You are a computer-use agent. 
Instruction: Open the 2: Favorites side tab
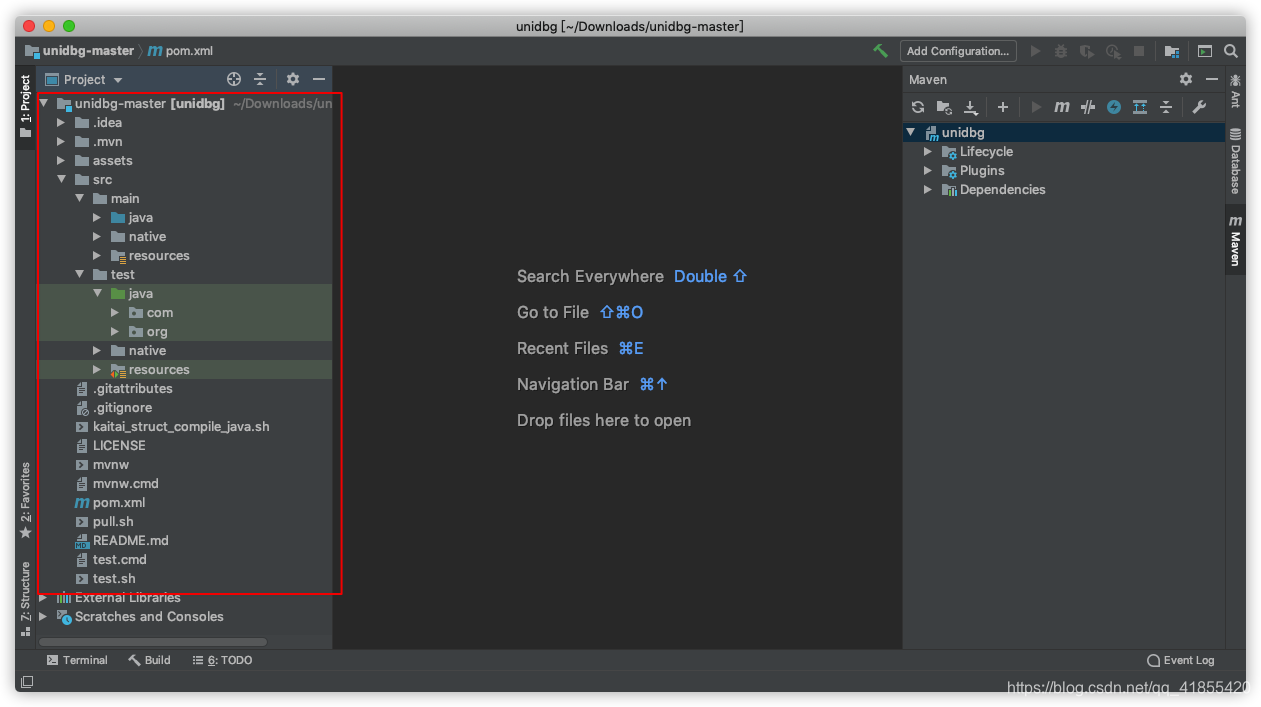pos(26,500)
